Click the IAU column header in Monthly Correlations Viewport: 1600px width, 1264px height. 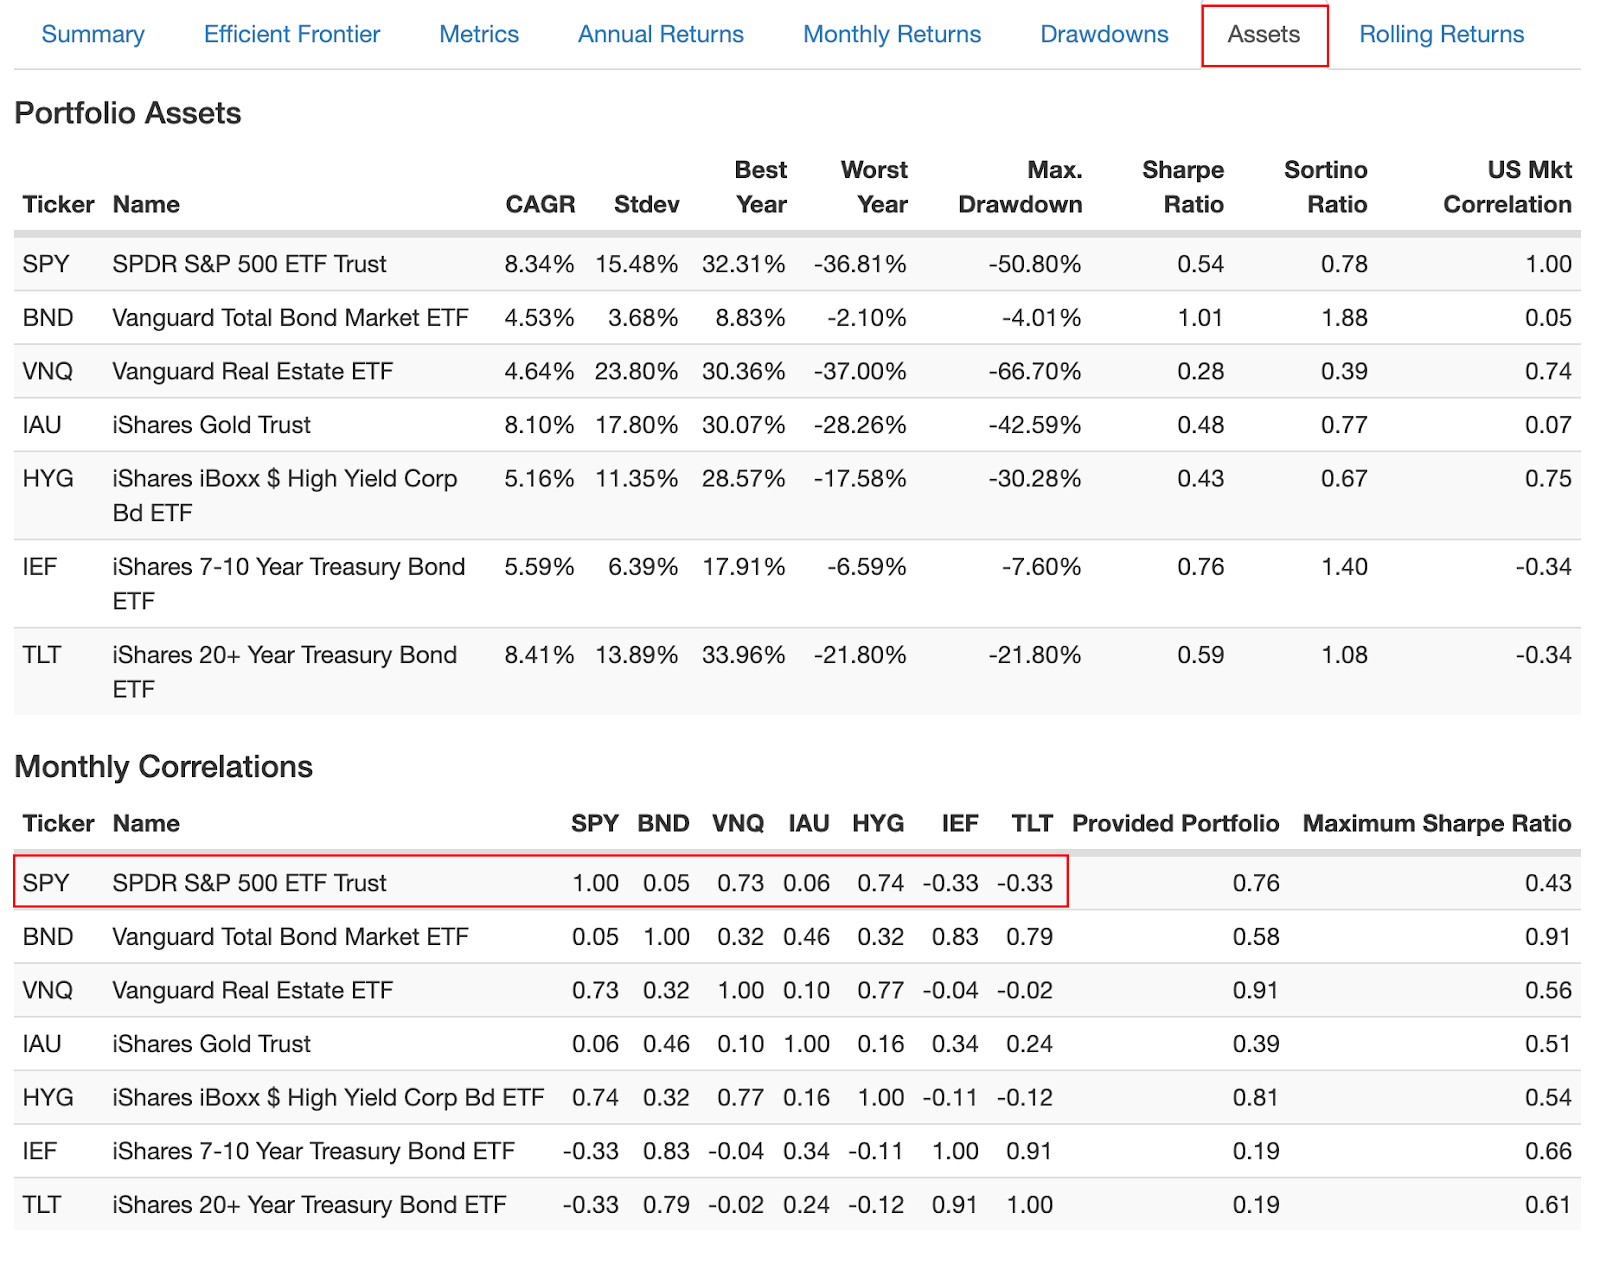point(808,823)
